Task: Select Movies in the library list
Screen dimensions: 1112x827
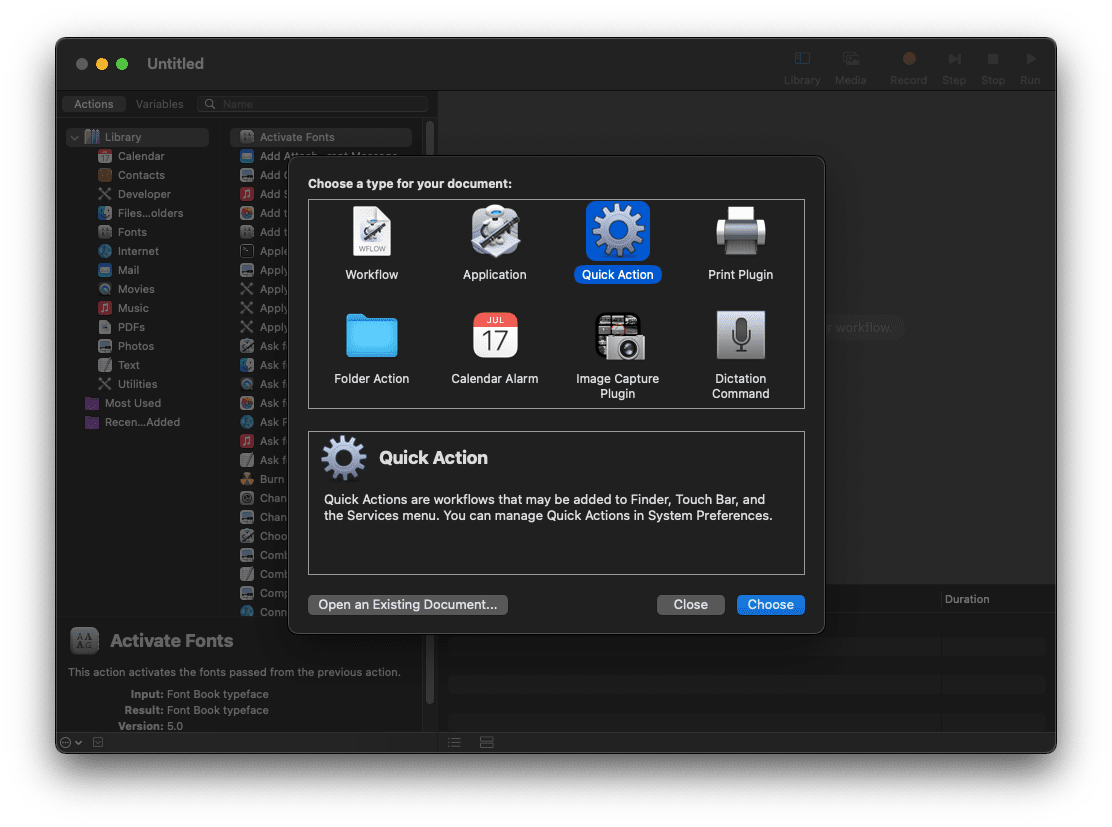Action: [x=136, y=289]
